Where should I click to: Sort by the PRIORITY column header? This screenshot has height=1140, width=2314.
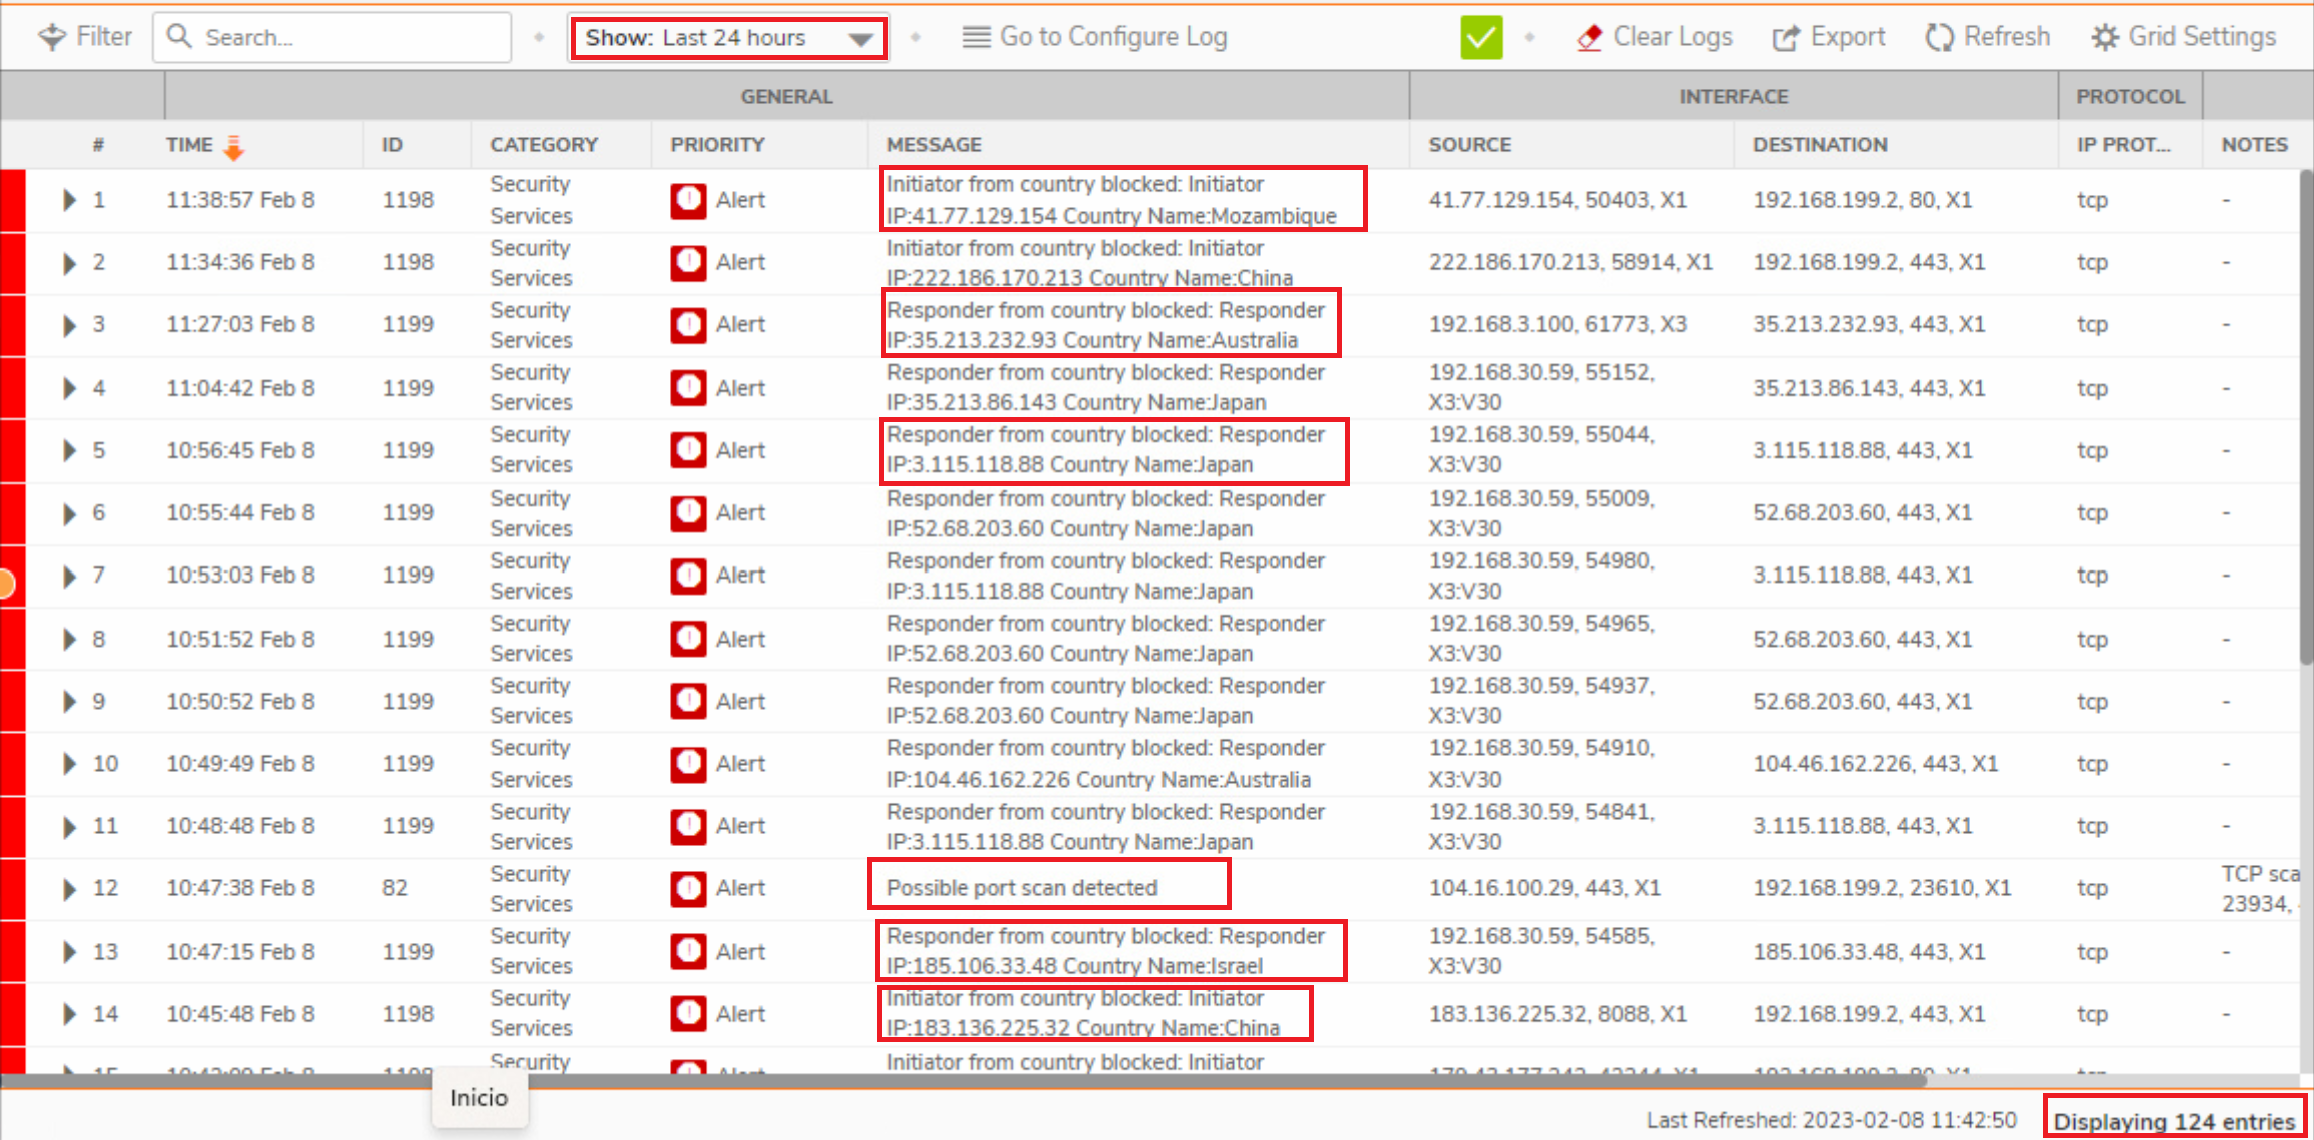pos(716,145)
